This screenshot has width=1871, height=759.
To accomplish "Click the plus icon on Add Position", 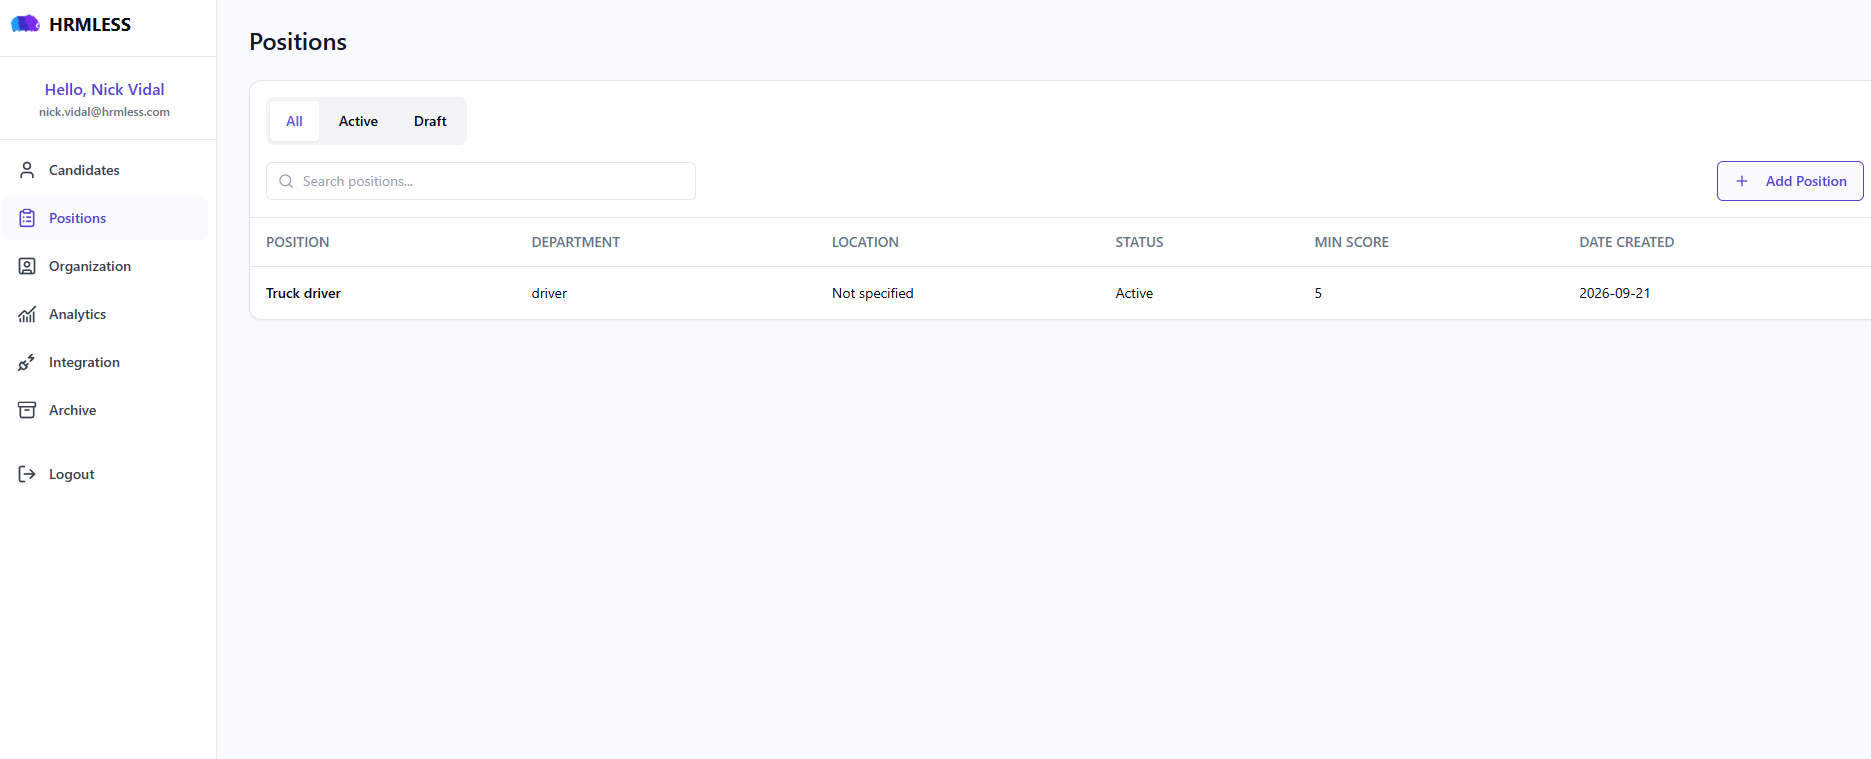I will [x=1742, y=181].
